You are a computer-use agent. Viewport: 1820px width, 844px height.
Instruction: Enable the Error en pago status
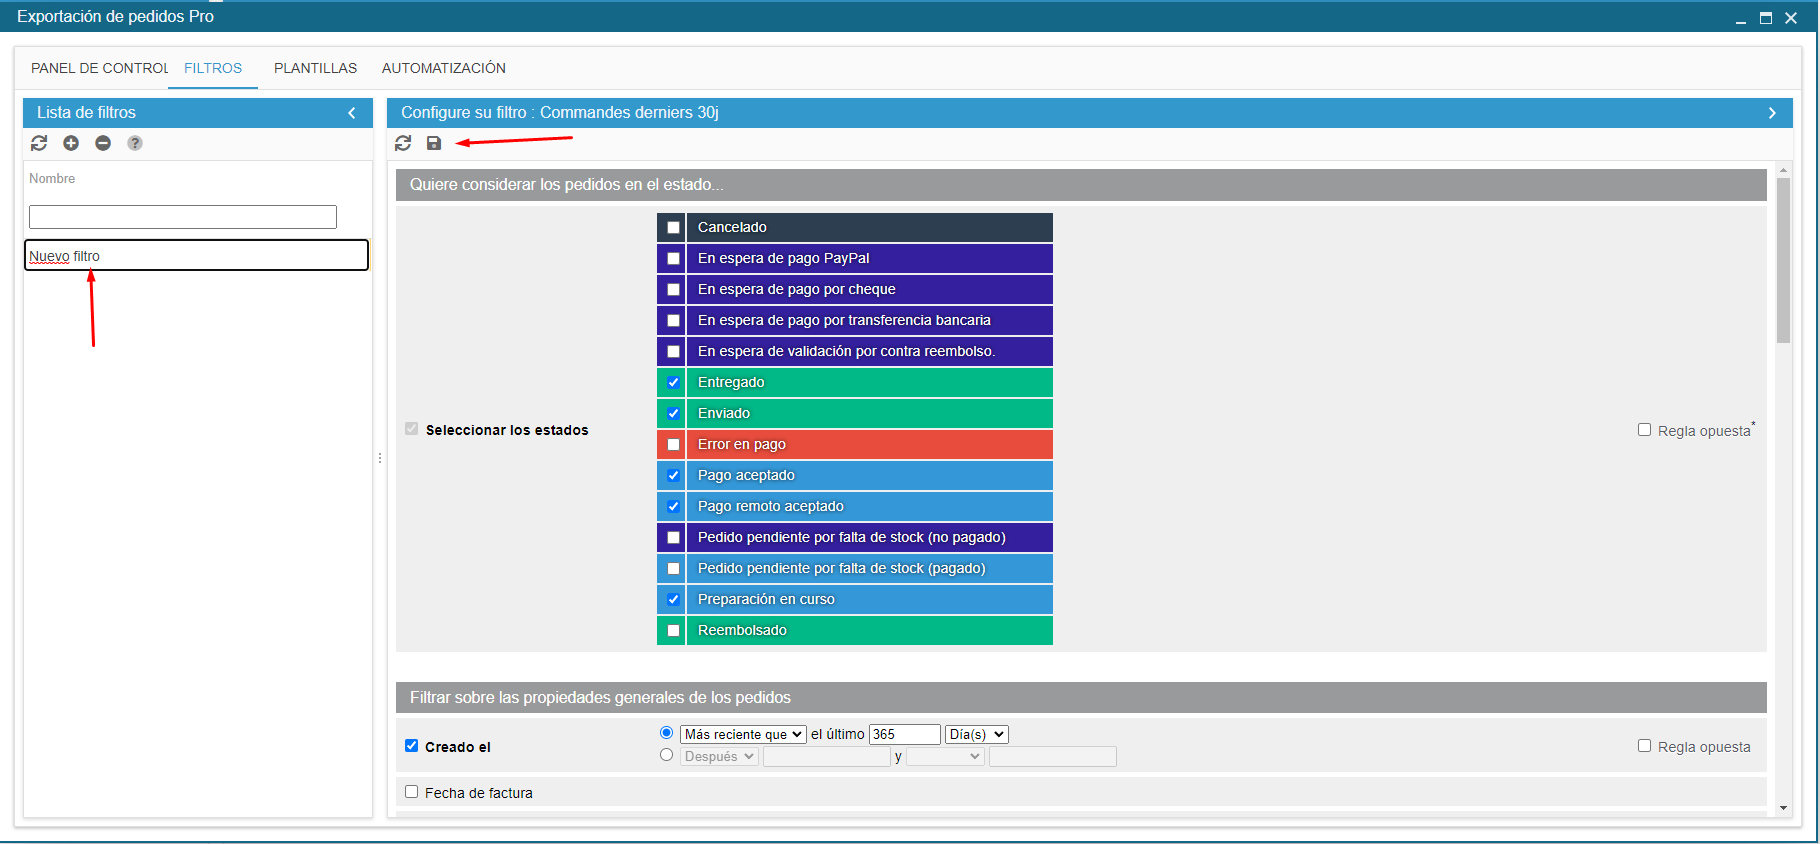(673, 445)
